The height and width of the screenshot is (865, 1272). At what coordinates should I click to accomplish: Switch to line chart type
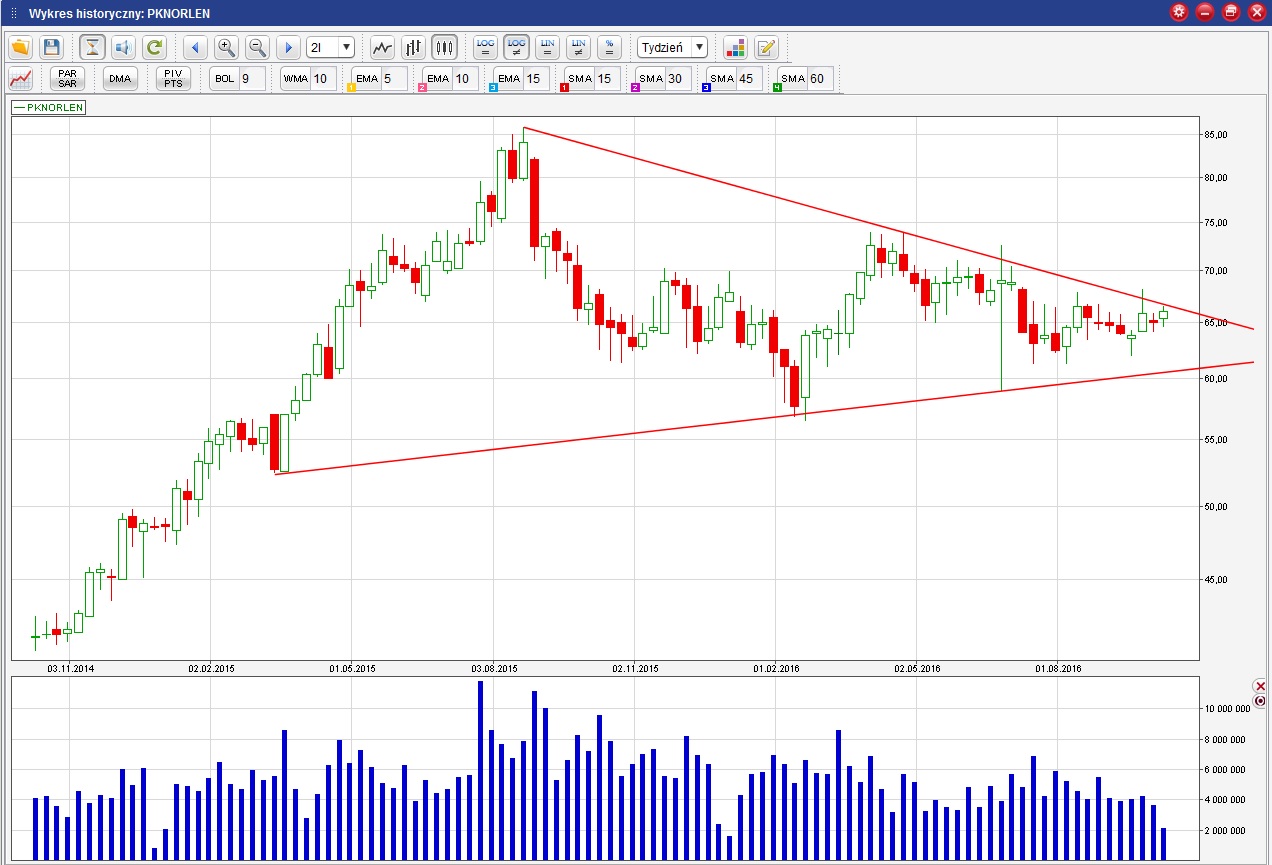tap(382, 47)
